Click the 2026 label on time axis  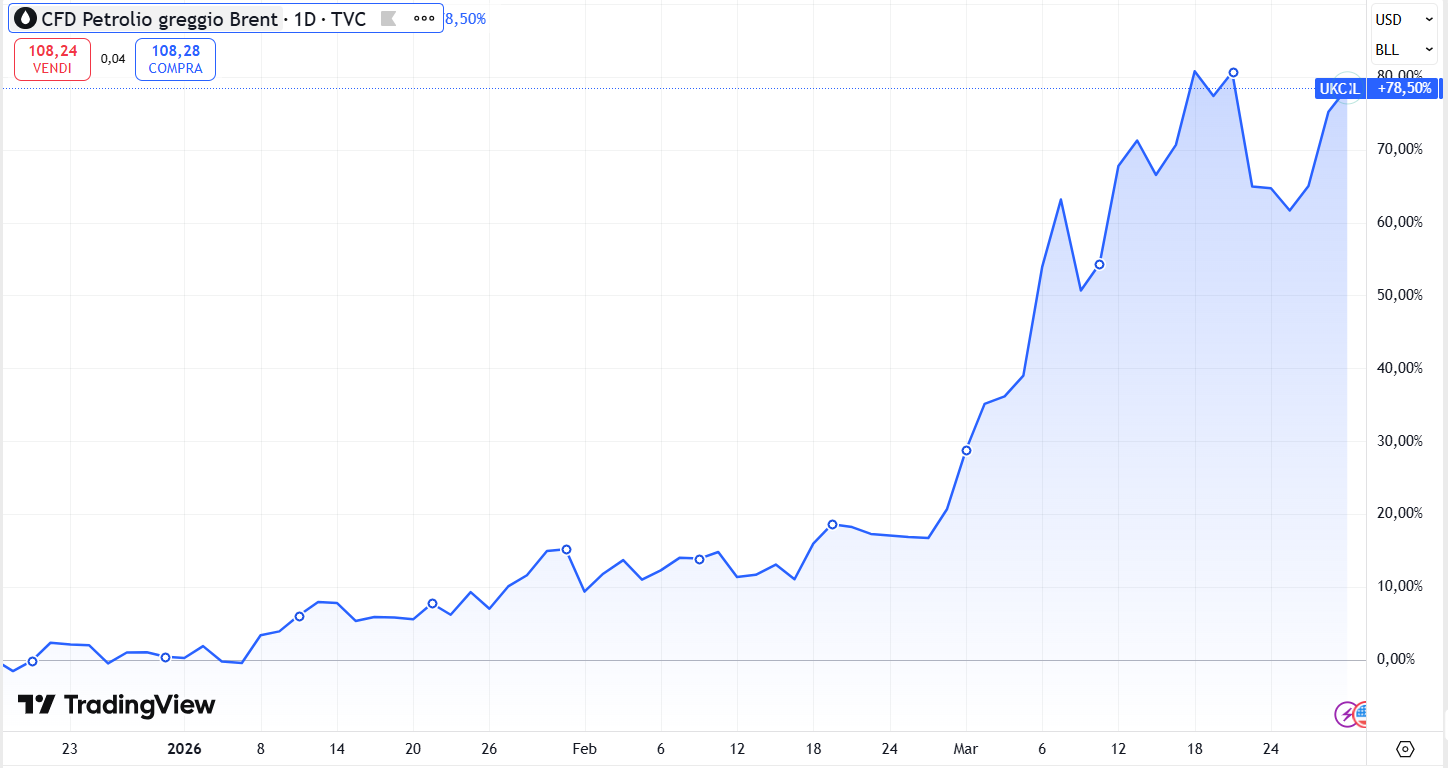point(184,749)
